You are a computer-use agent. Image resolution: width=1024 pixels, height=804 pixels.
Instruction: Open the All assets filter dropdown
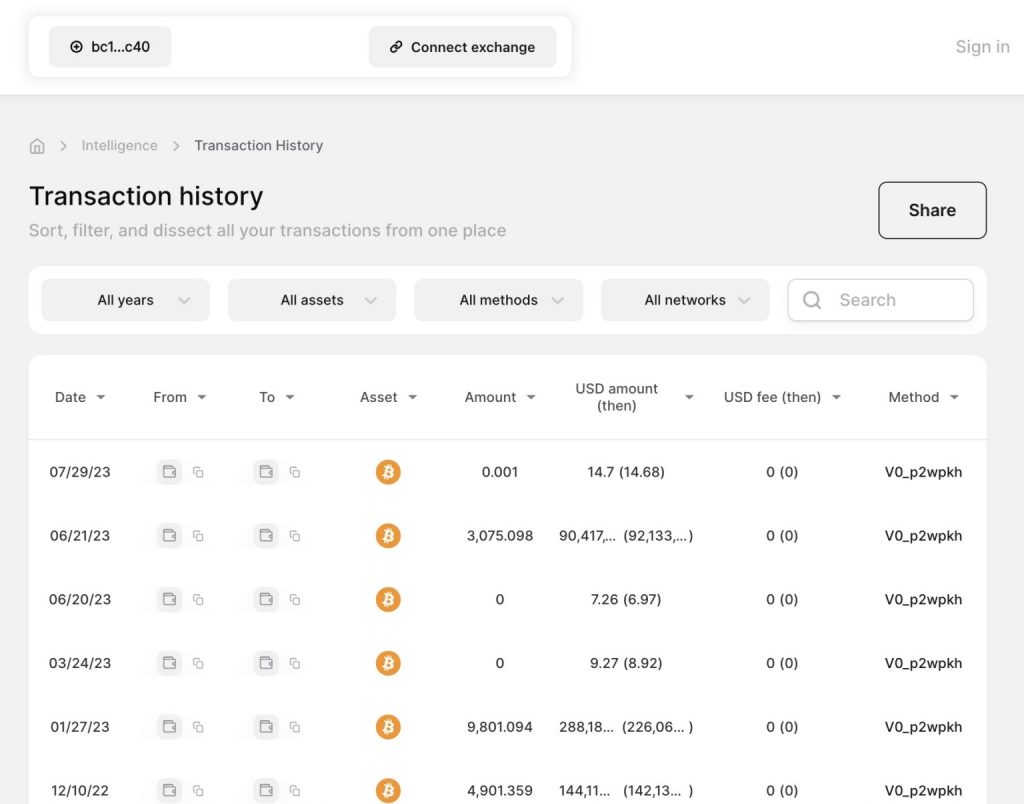coord(312,300)
